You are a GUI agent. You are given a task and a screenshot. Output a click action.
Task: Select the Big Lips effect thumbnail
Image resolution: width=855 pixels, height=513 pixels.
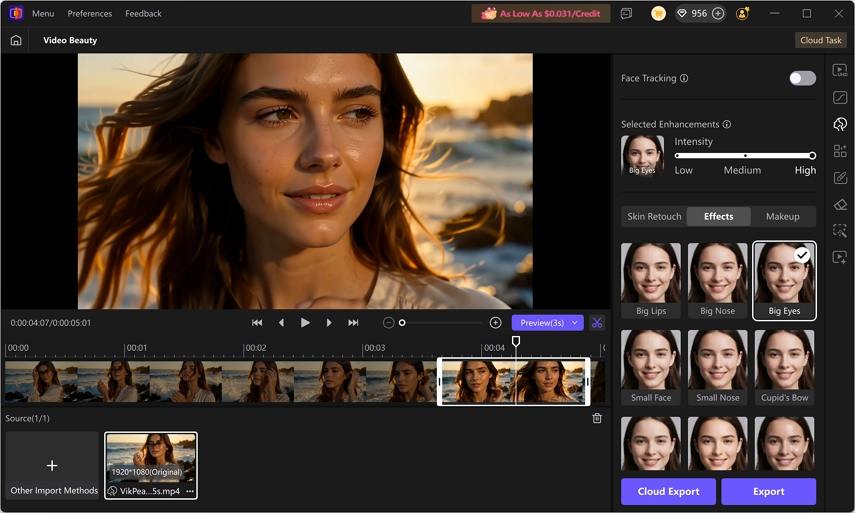point(651,280)
